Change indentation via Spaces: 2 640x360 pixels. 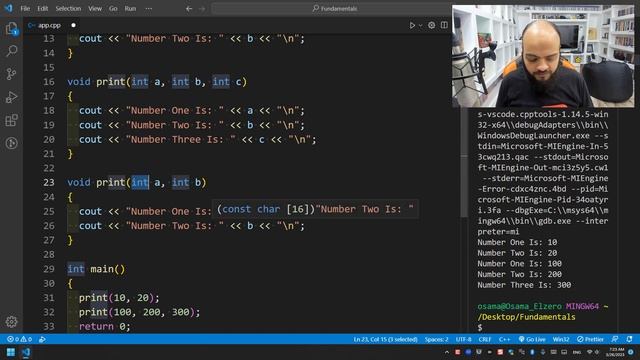click(x=436, y=339)
